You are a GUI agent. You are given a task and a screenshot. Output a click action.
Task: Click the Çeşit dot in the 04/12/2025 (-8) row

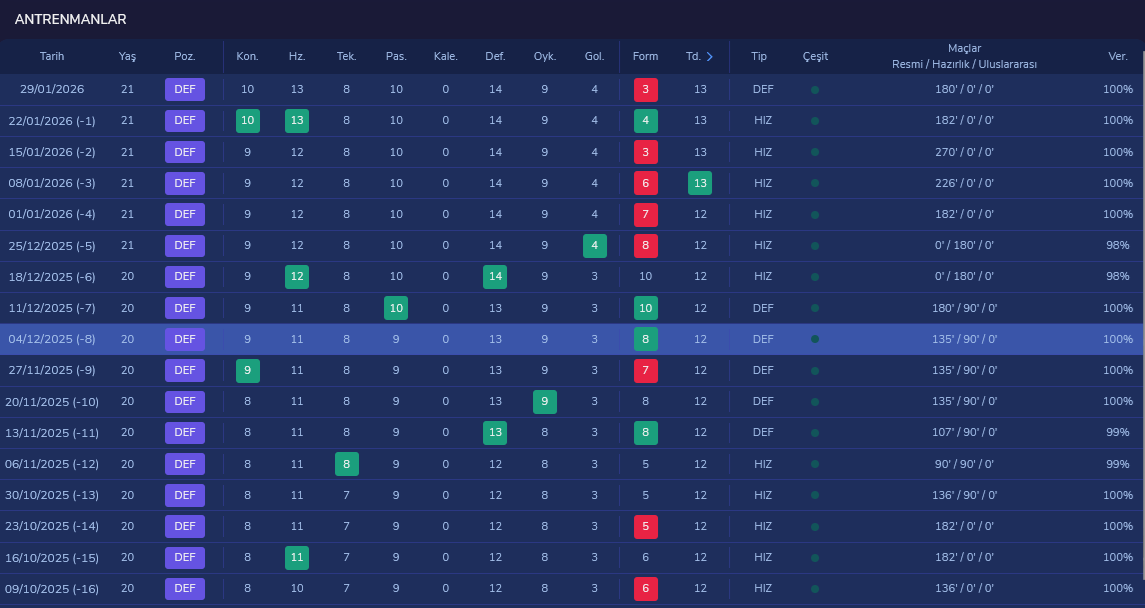click(x=815, y=339)
